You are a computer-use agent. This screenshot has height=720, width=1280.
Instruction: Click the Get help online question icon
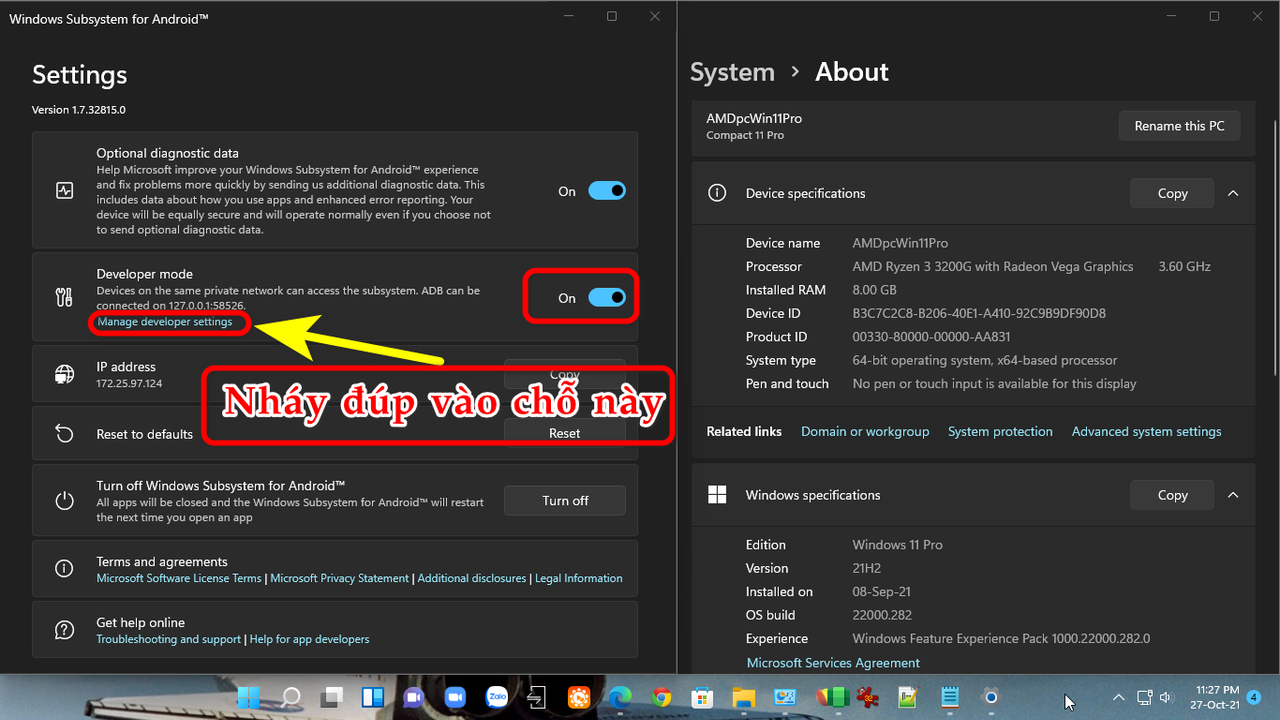tap(65, 630)
